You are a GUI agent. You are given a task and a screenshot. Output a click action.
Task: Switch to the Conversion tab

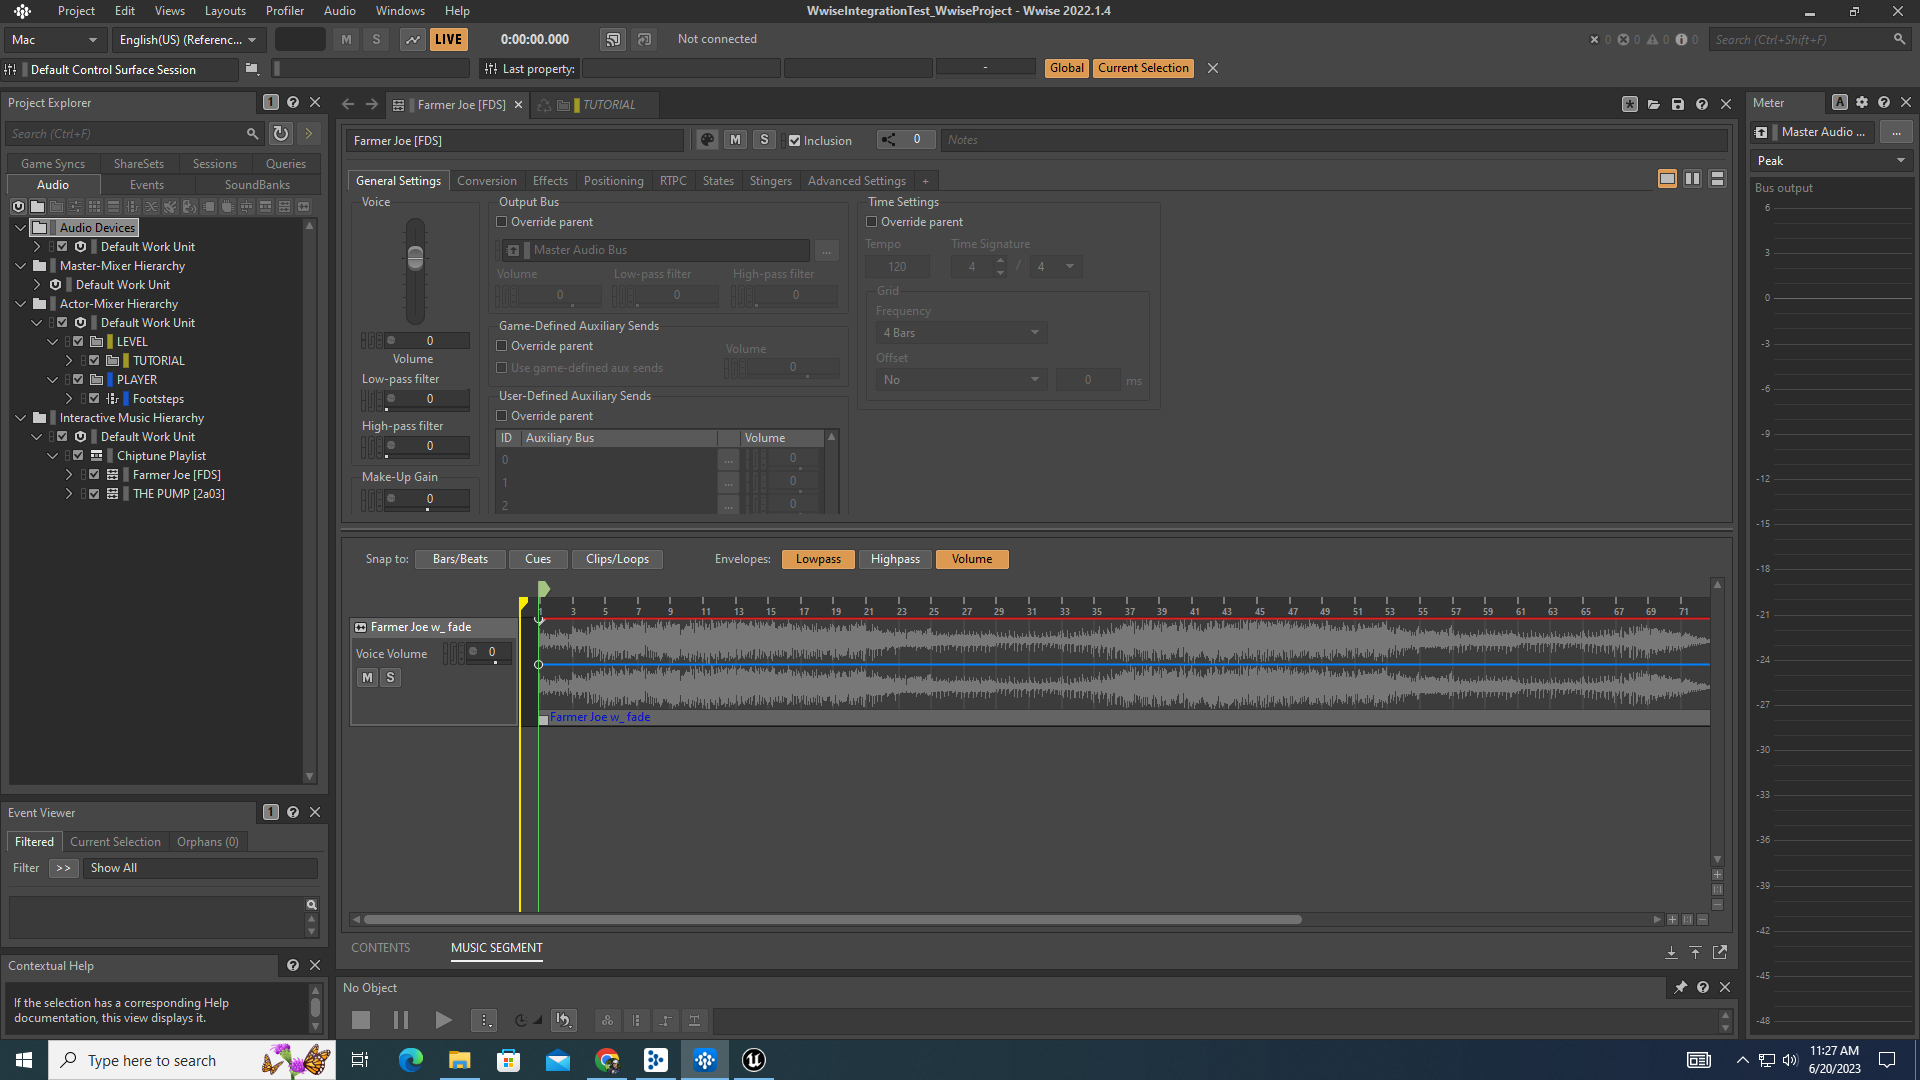[x=486, y=181]
